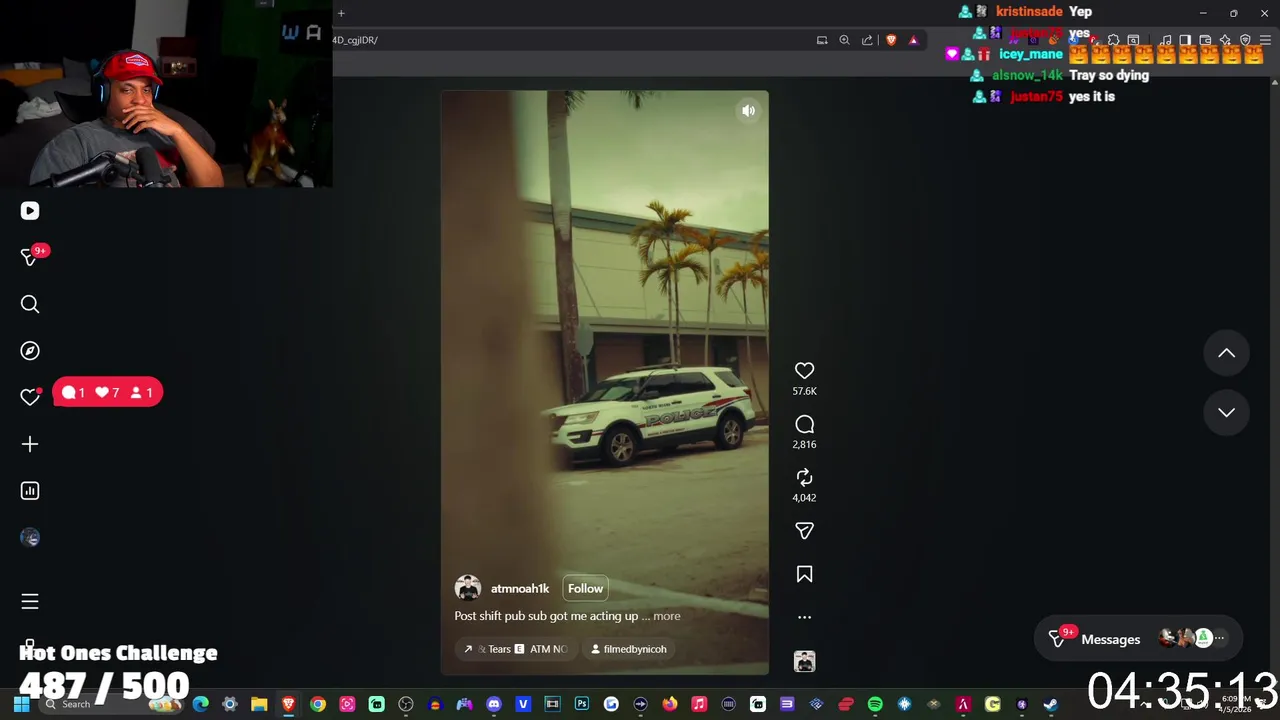The height and width of the screenshot is (720, 1280).
Task: Open the Search icon in Instagram sidebar
Action: (x=30, y=304)
